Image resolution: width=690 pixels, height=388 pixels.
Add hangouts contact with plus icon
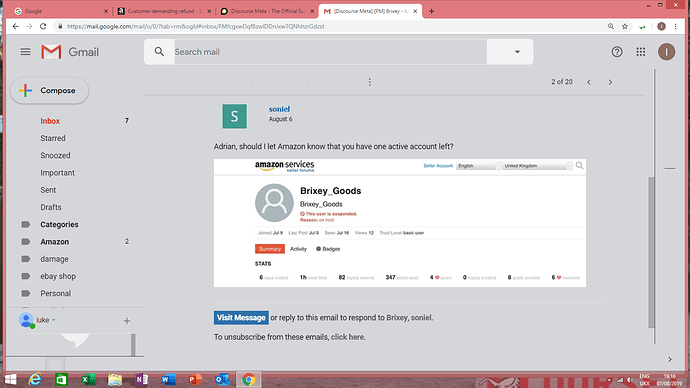pyautogui.click(x=127, y=321)
